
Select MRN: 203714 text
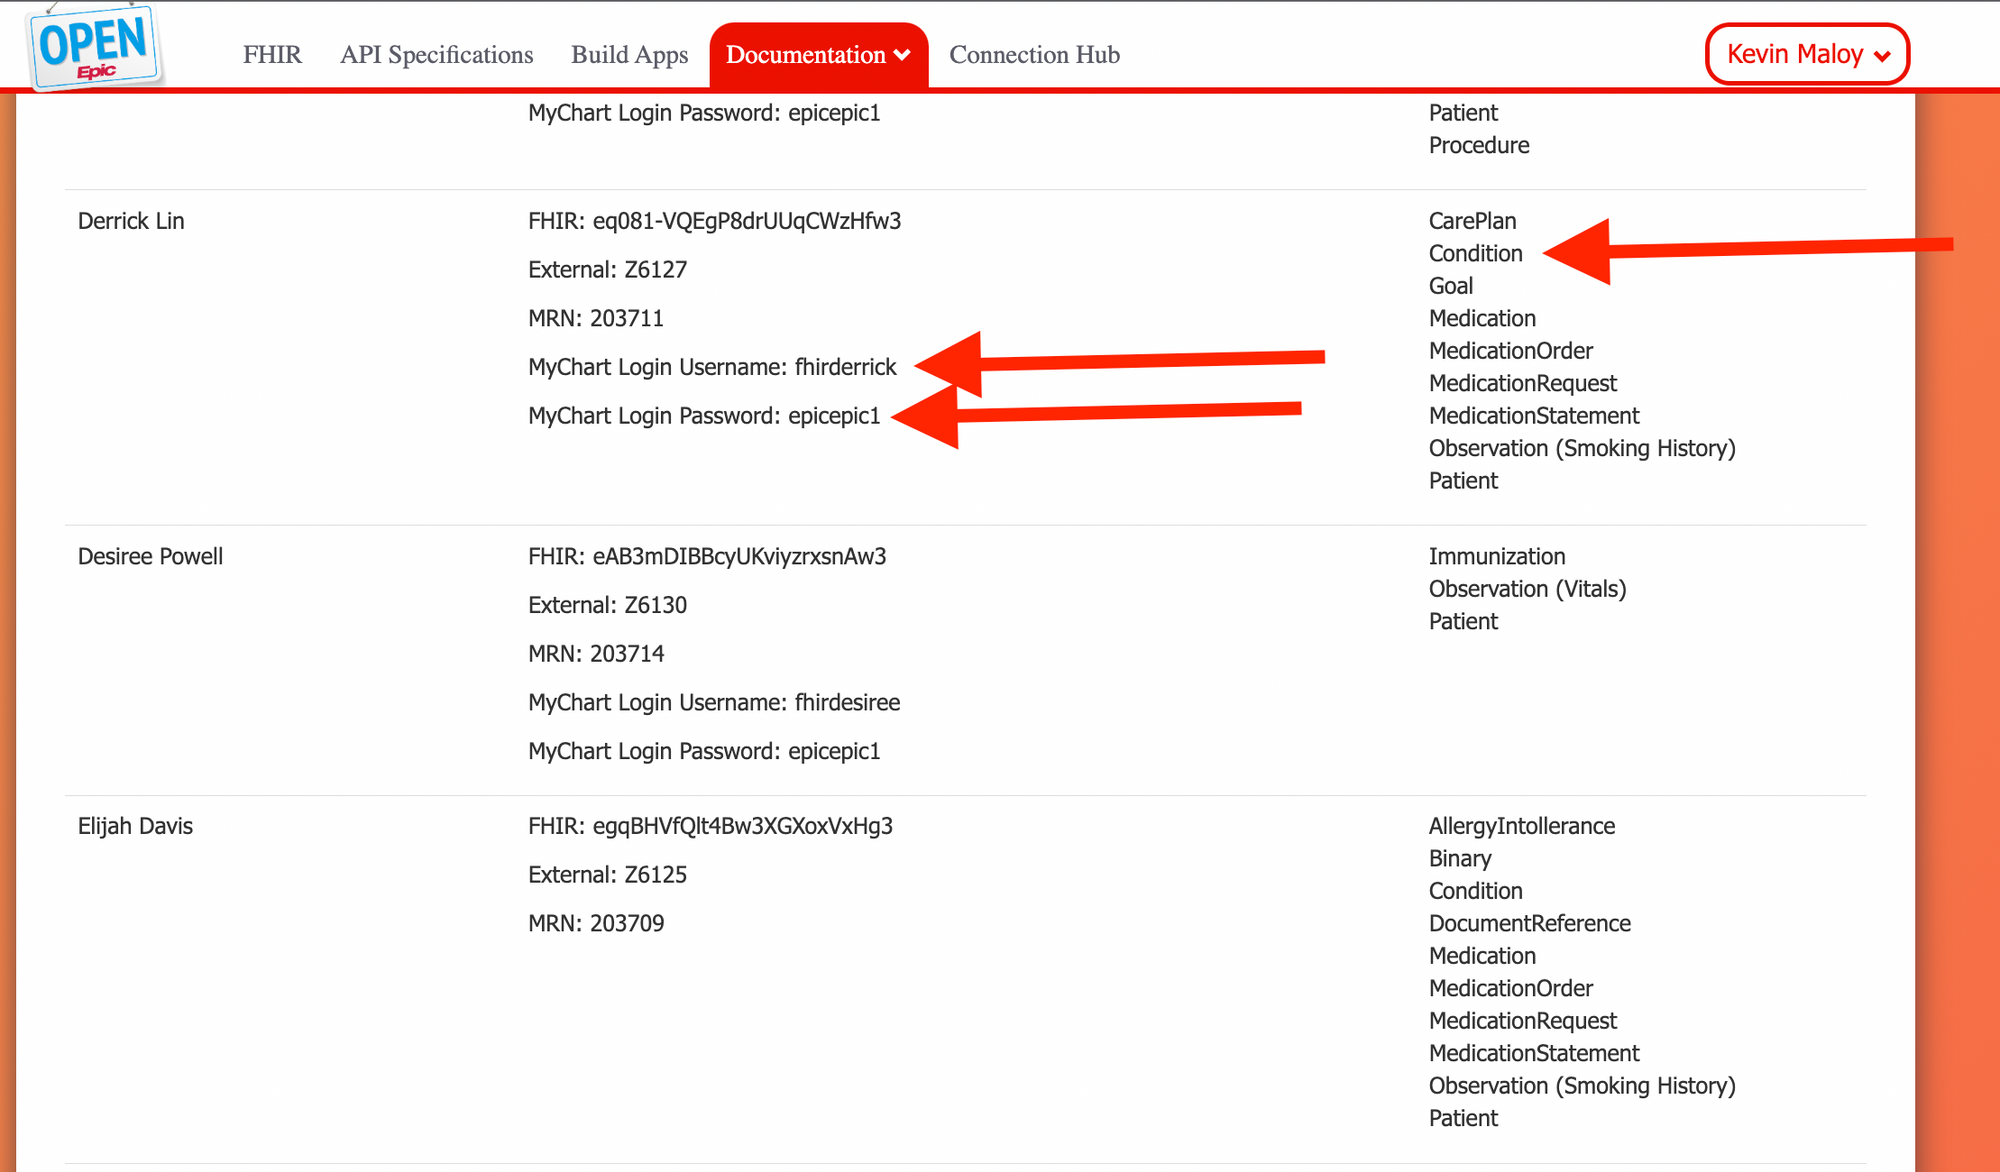point(596,654)
